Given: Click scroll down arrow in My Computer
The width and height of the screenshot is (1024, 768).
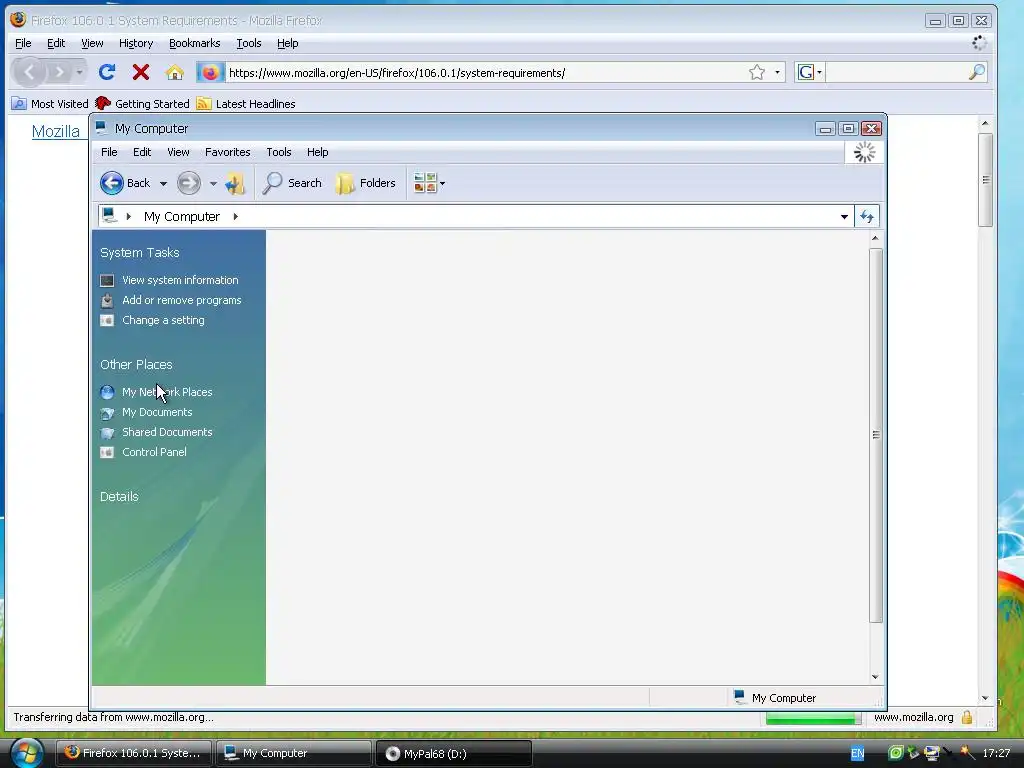Looking at the screenshot, I should point(876,677).
